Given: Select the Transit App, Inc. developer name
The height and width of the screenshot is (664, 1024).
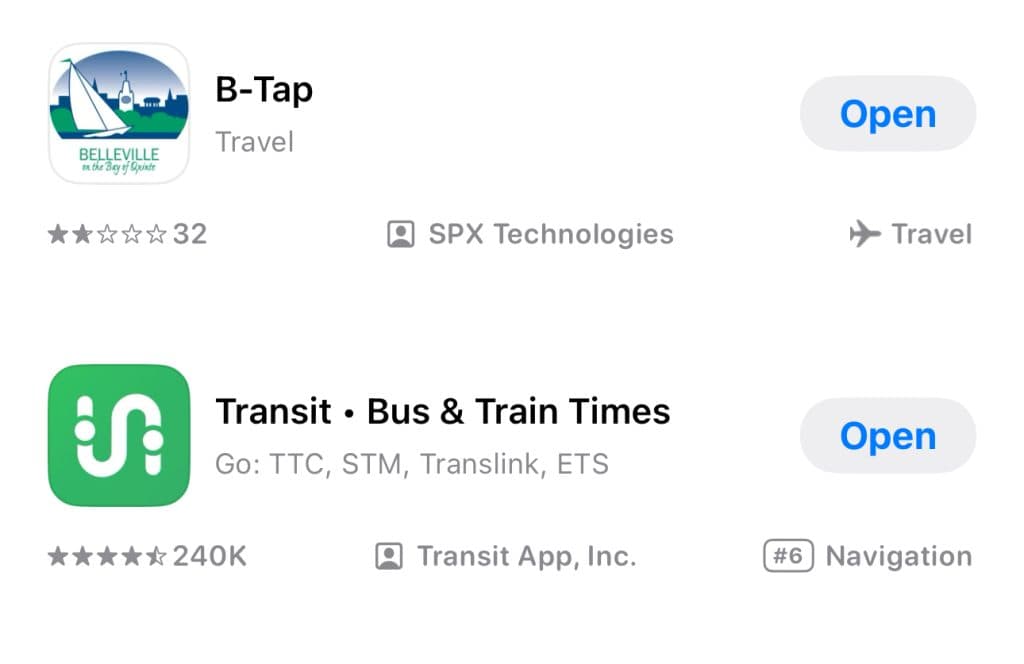Looking at the screenshot, I should pyautogui.click(x=526, y=556).
